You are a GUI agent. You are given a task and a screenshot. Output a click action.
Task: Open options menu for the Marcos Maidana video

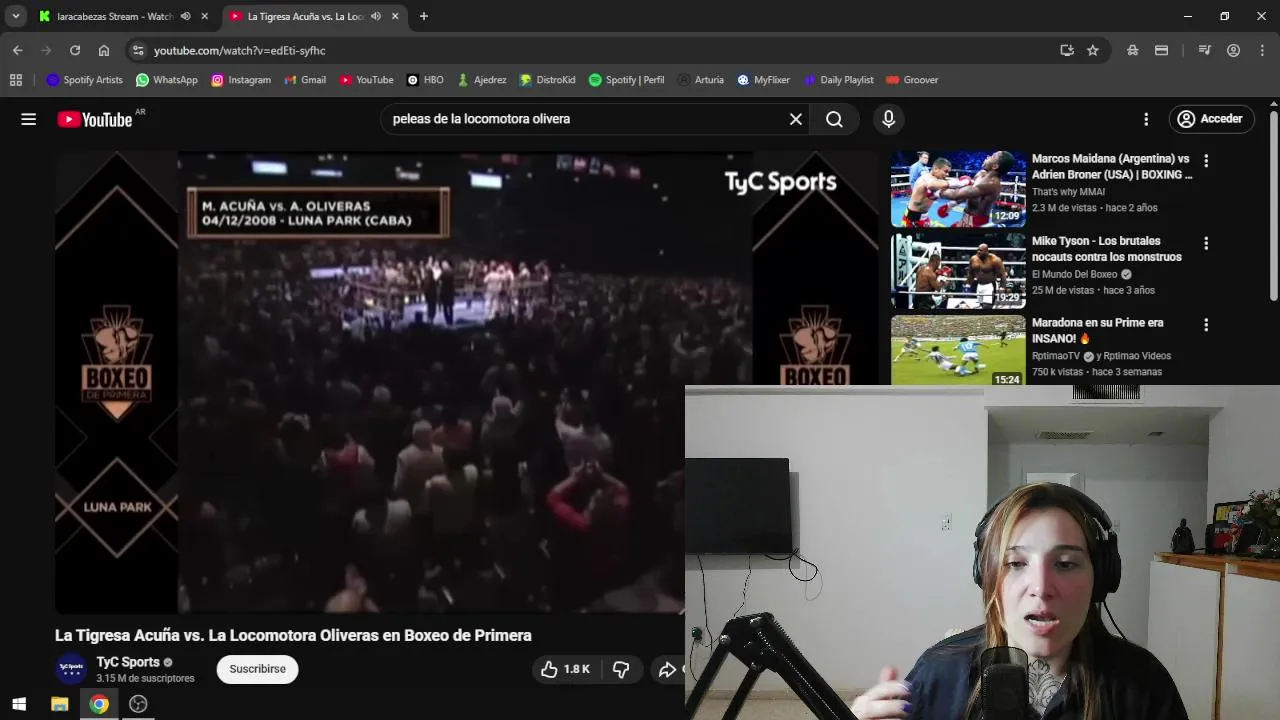click(x=1206, y=160)
